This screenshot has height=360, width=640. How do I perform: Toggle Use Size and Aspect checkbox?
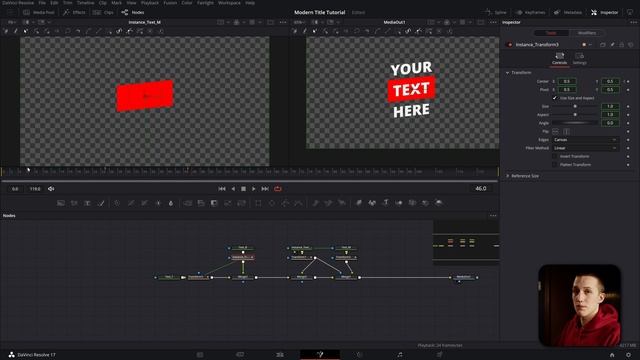(555, 98)
